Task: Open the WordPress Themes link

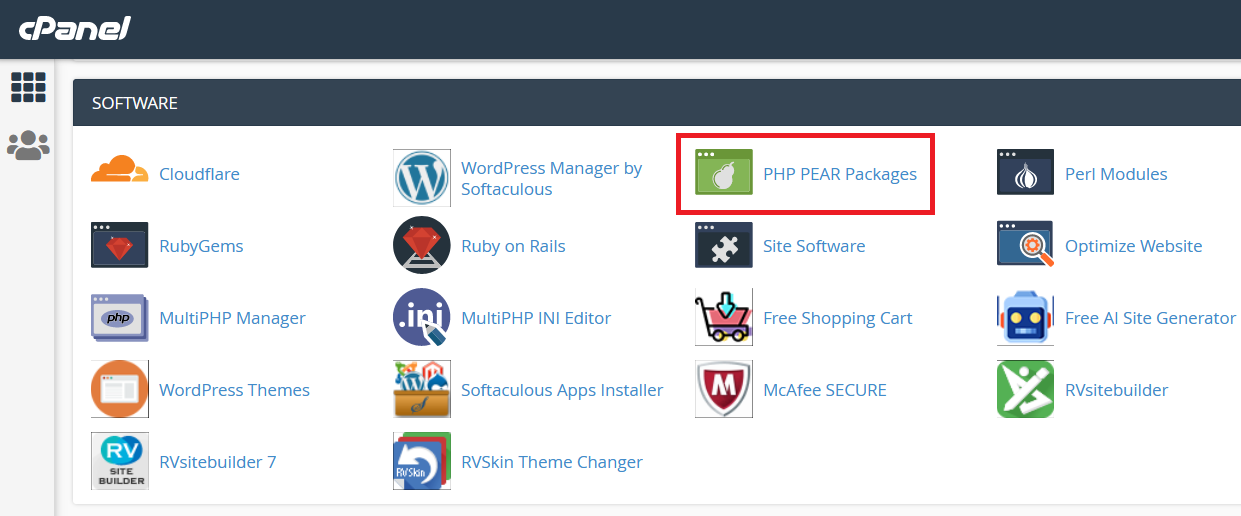Action: (234, 390)
